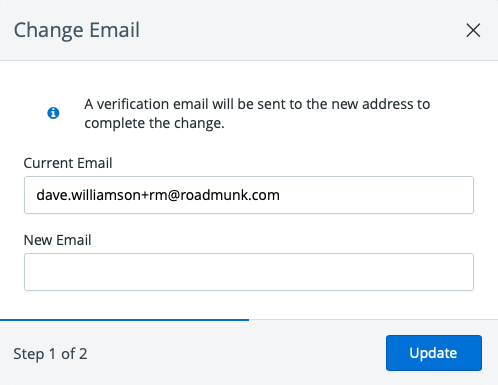498x385 pixels.
Task: Click 'complete the change.' message line
Action: (154, 123)
